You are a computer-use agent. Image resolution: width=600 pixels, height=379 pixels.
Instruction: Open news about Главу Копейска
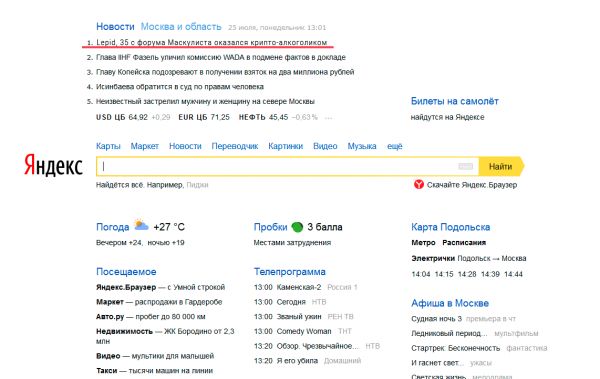225,72
